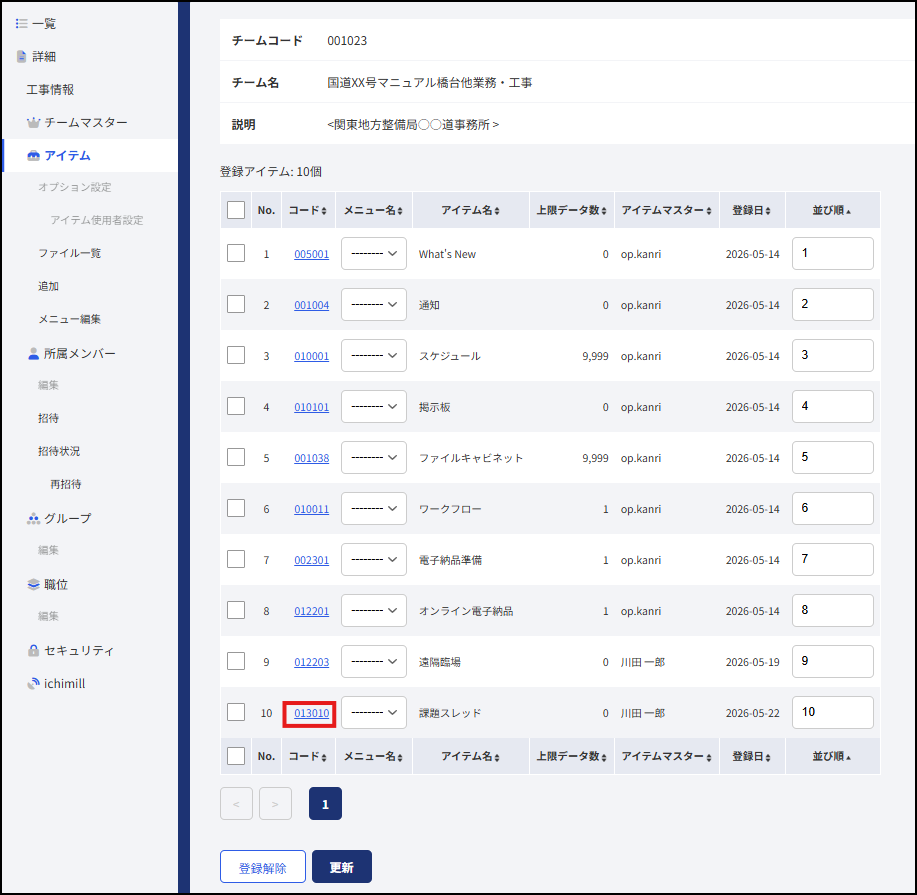
Task: Click the グループ dots icon
Action: tap(33, 518)
